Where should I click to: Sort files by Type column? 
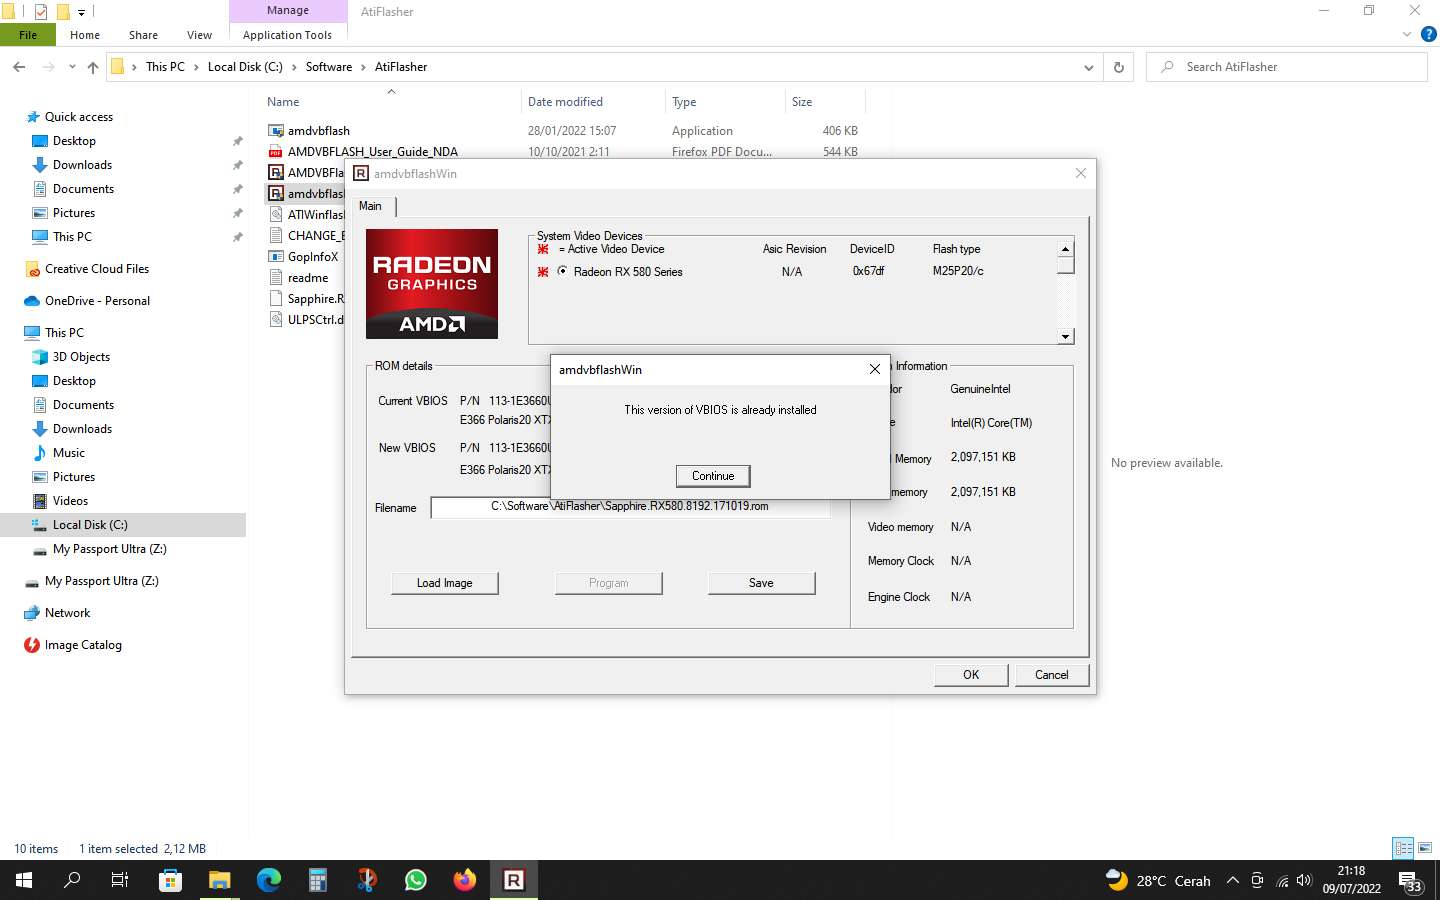click(726, 102)
